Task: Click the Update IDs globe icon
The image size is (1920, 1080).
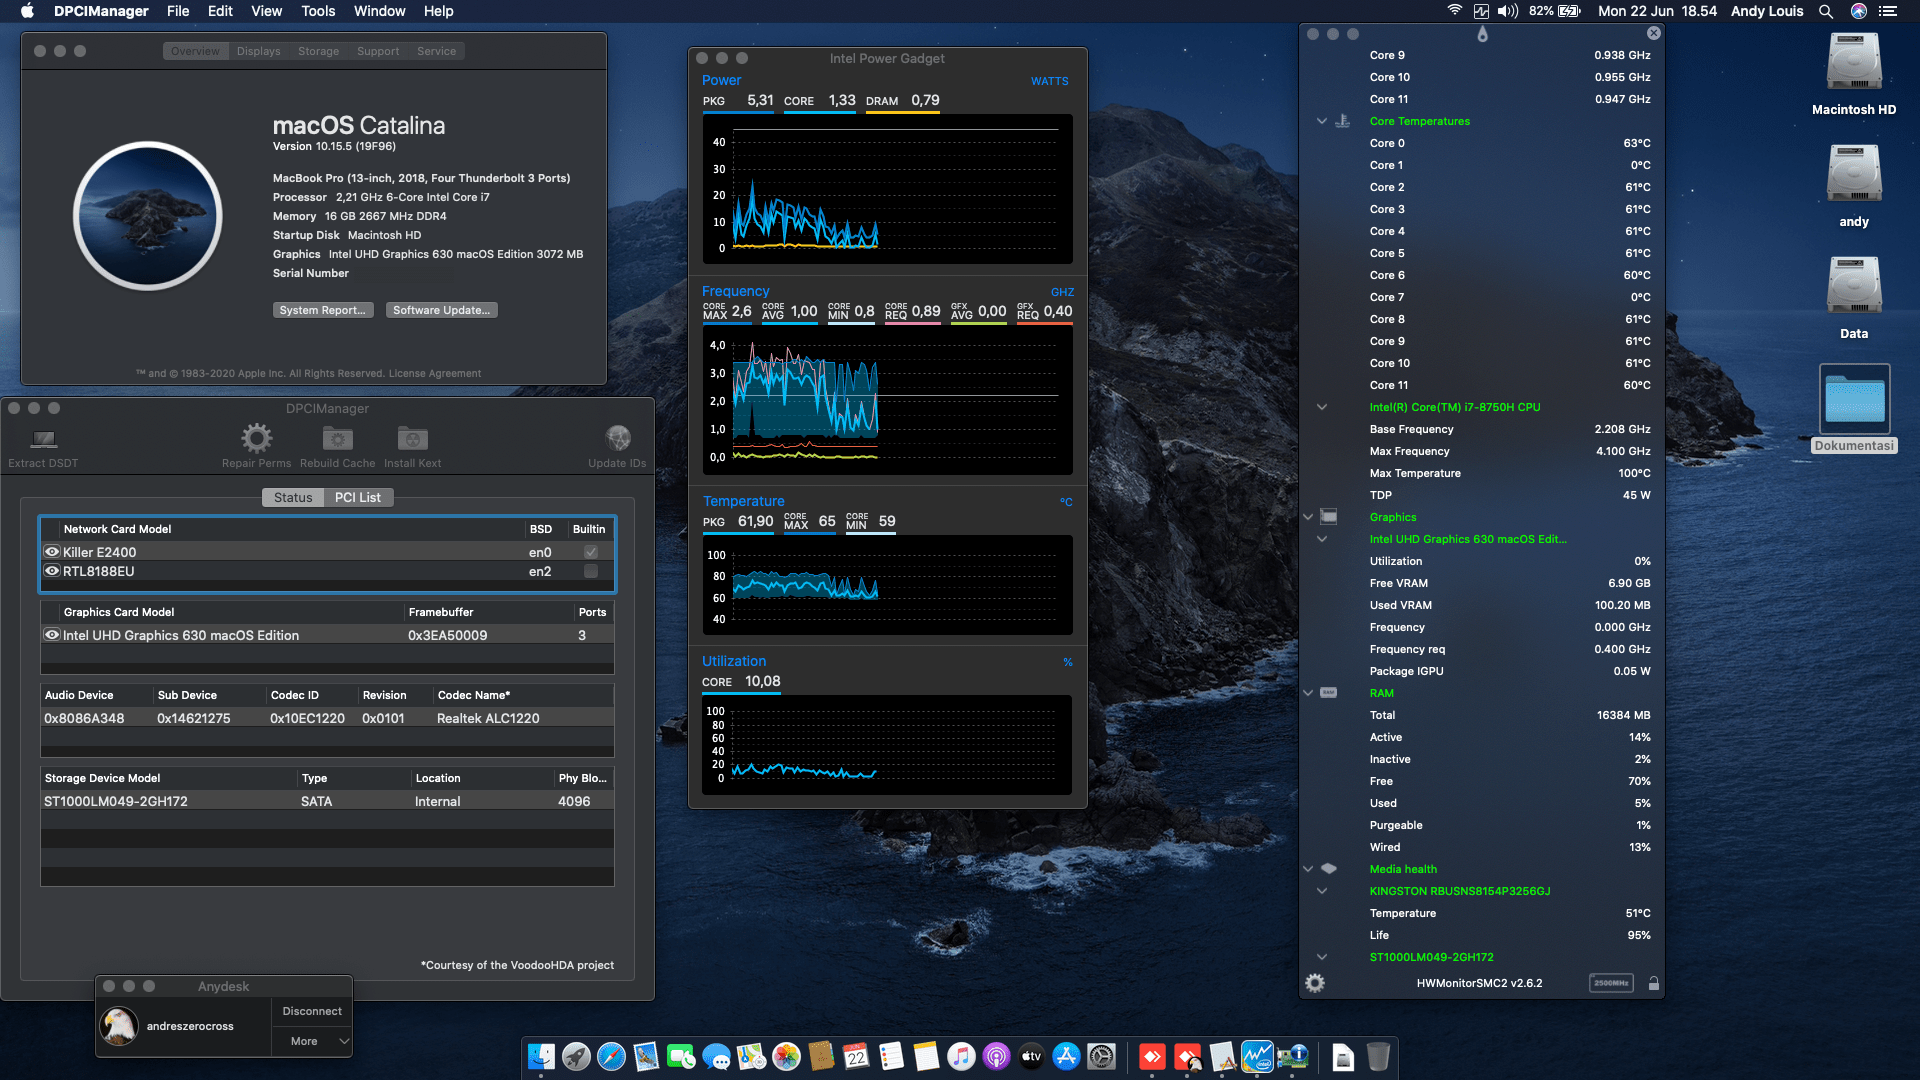Action: [618, 438]
